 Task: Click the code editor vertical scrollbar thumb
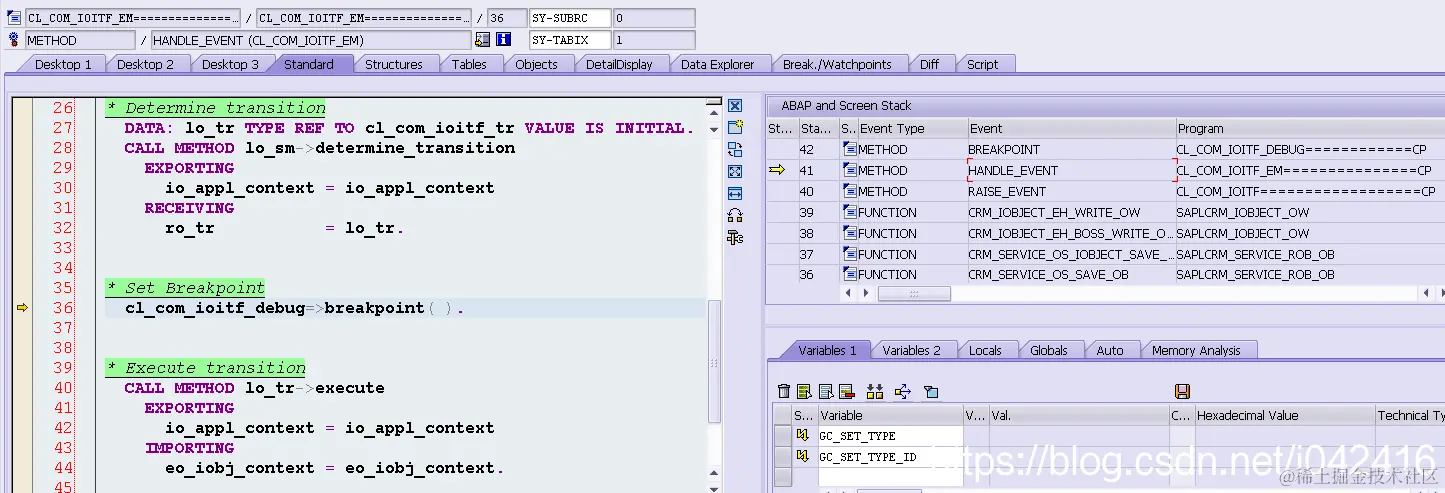pos(714,360)
